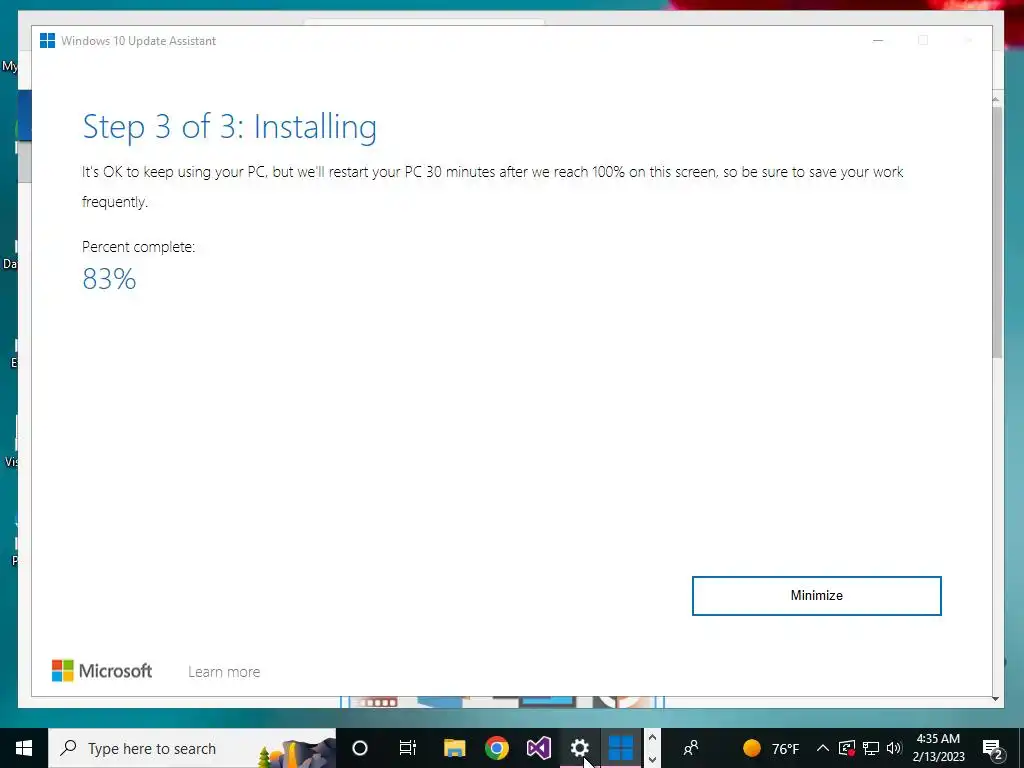Viewport: 1024px width, 768px height.
Task: Click the Type here to search box
Action: [192, 748]
